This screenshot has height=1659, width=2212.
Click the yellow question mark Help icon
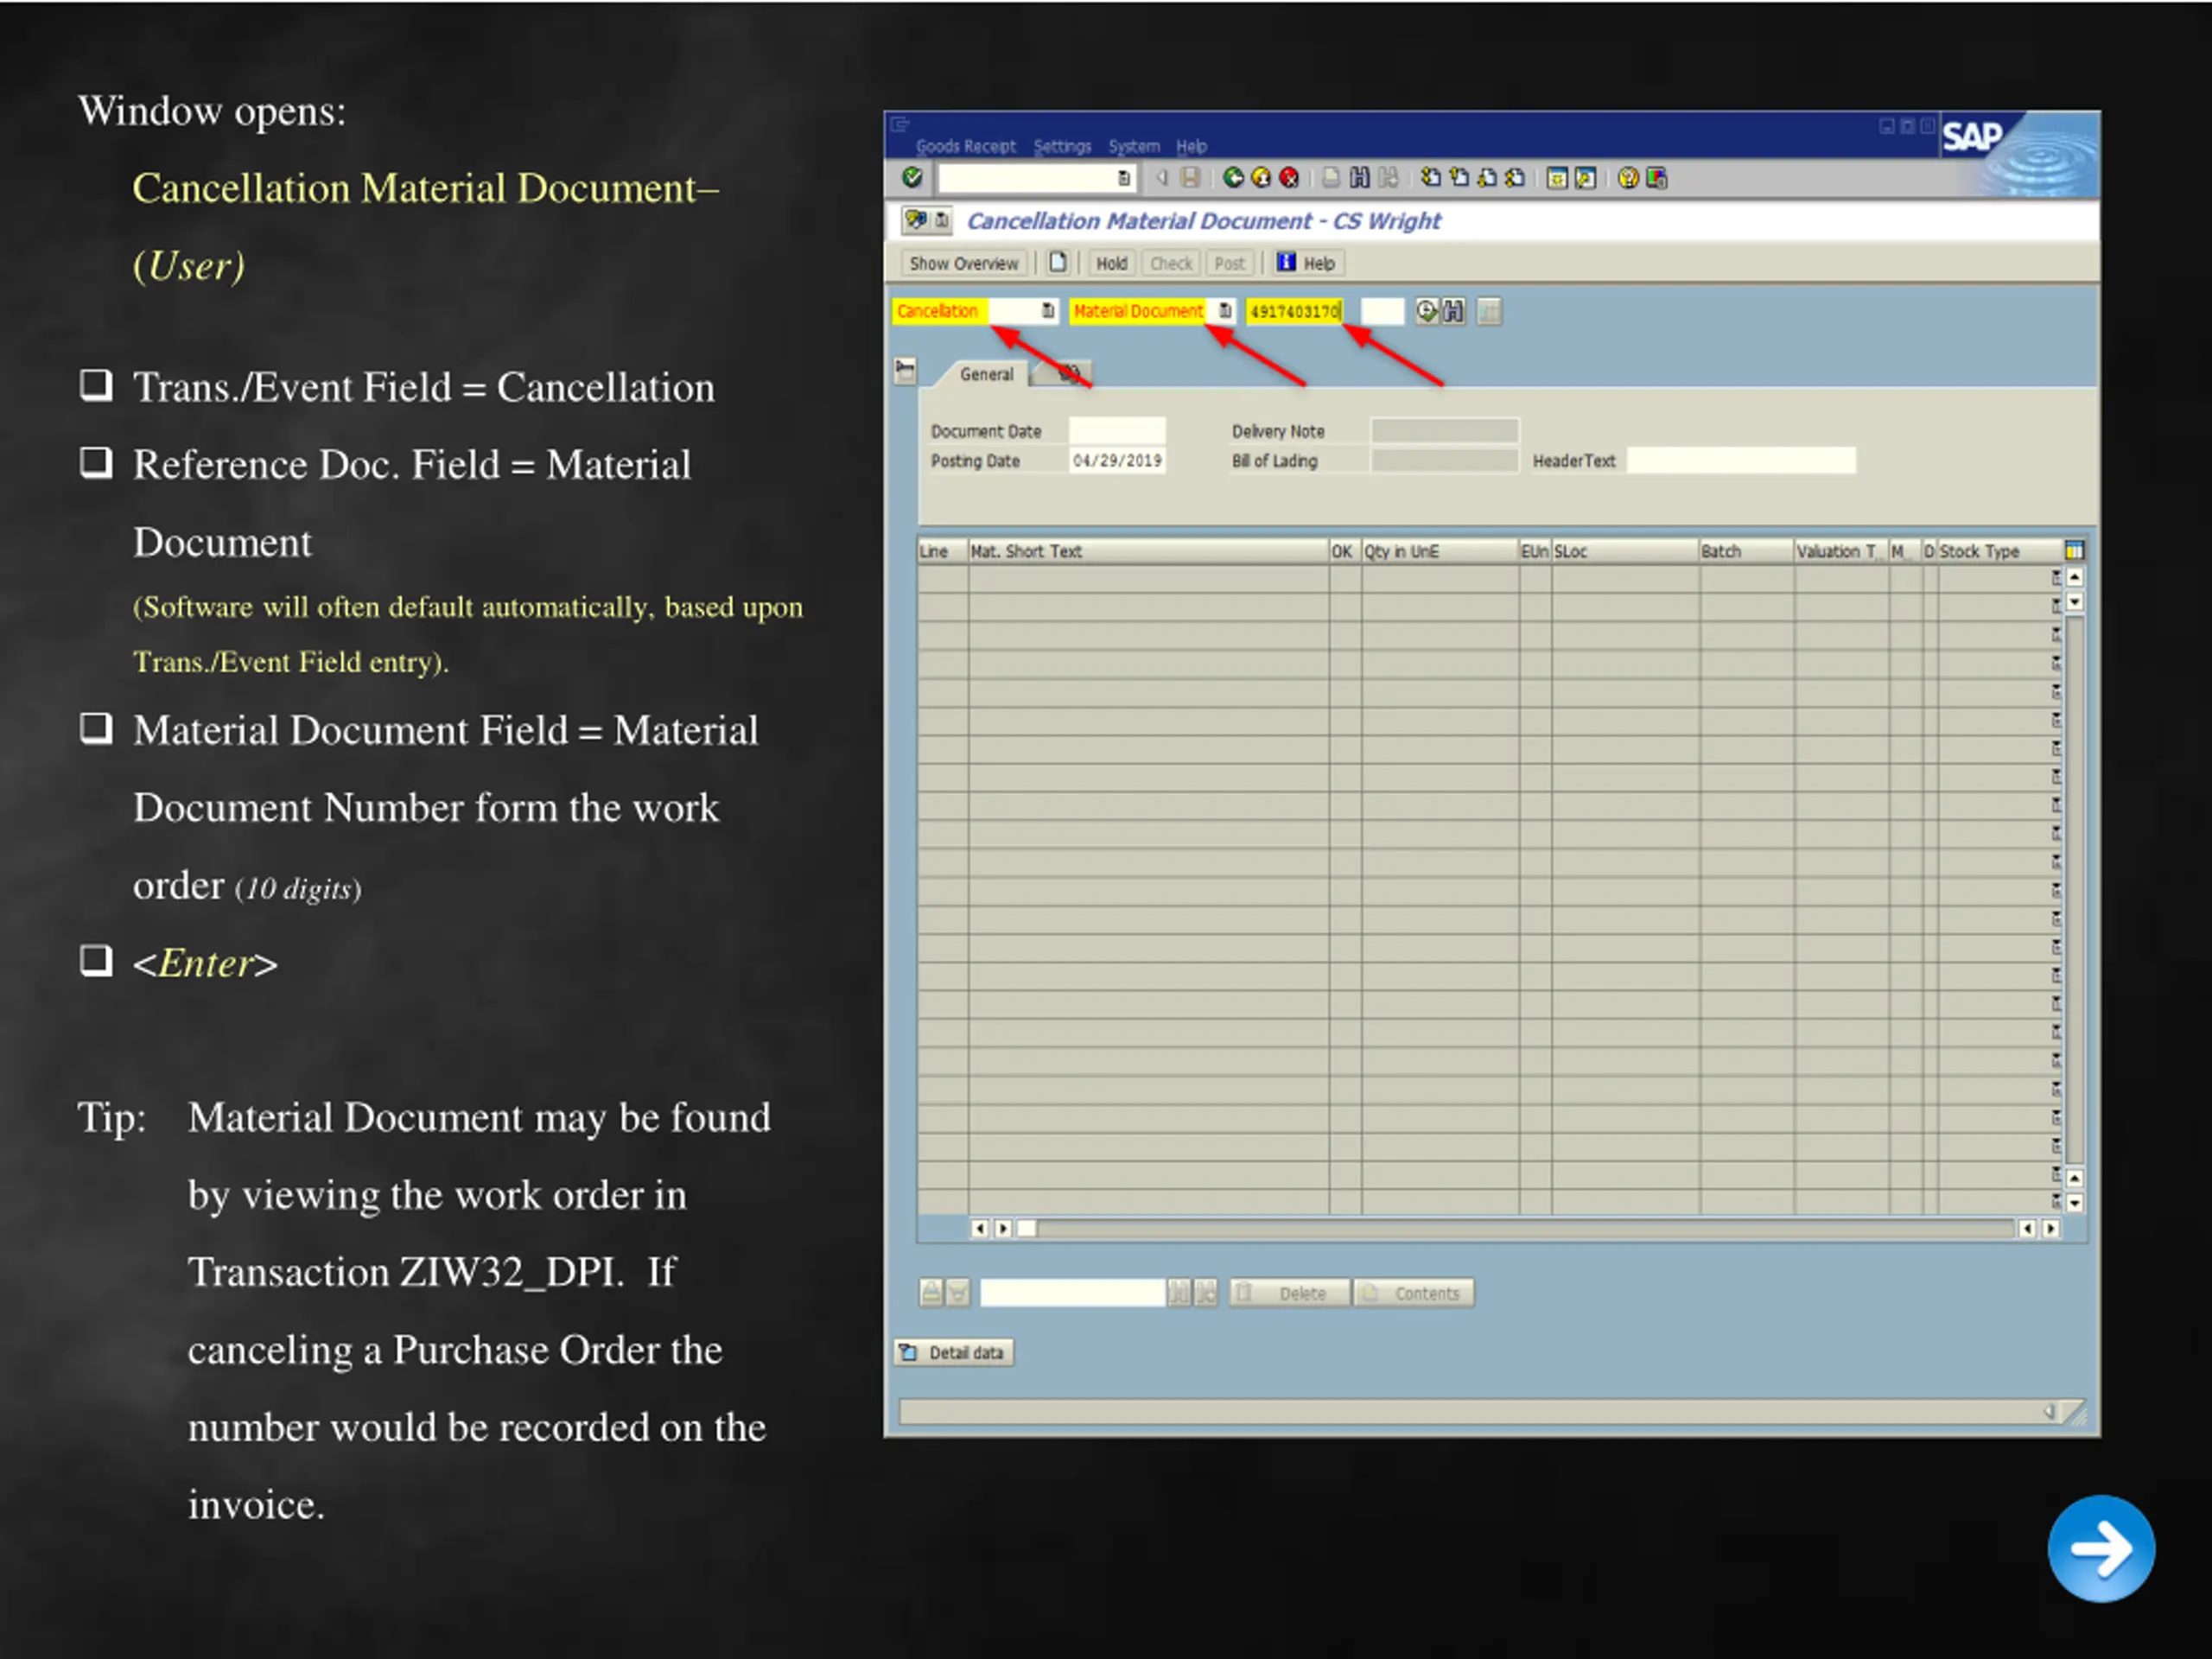click(x=1628, y=178)
